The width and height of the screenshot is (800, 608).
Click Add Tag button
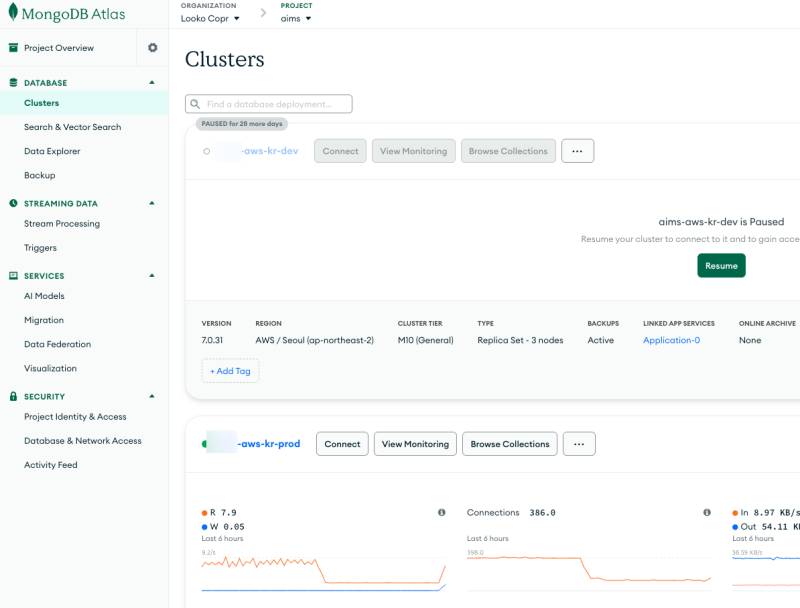pyautogui.click(x=230, y=371)
